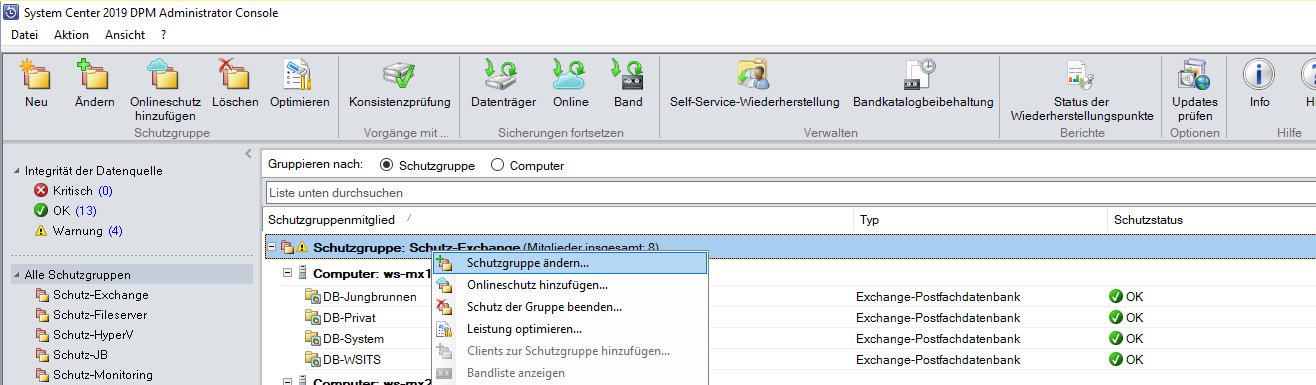Click the DB-WSITS database icon
This screenshot has width=1316, height=385.
click(x=312, y=359)
